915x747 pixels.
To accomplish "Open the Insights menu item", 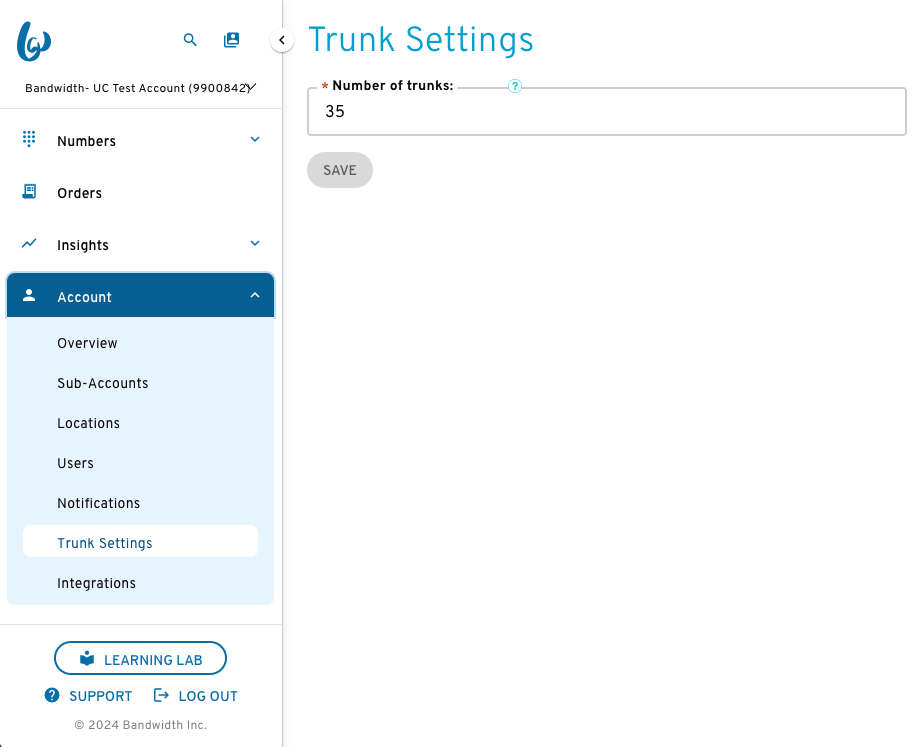I will tap(140, 244).
